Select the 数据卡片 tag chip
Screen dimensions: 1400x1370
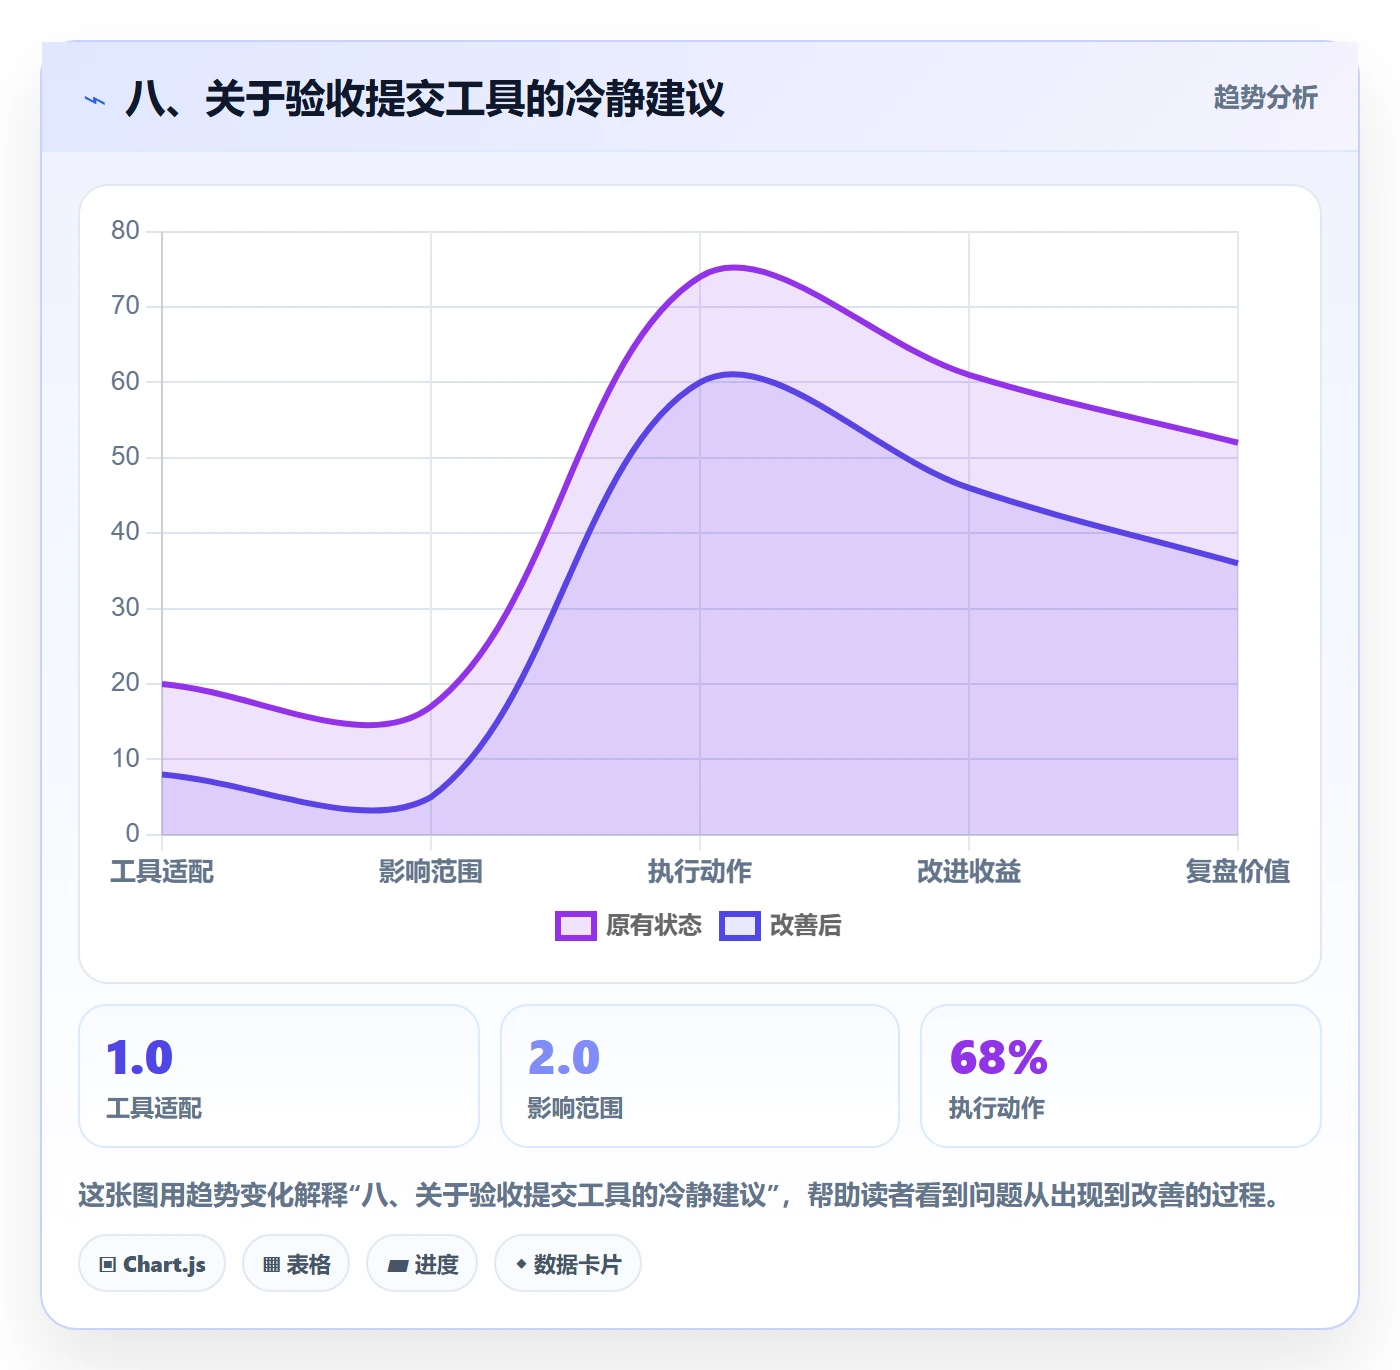click(568, 1264)
